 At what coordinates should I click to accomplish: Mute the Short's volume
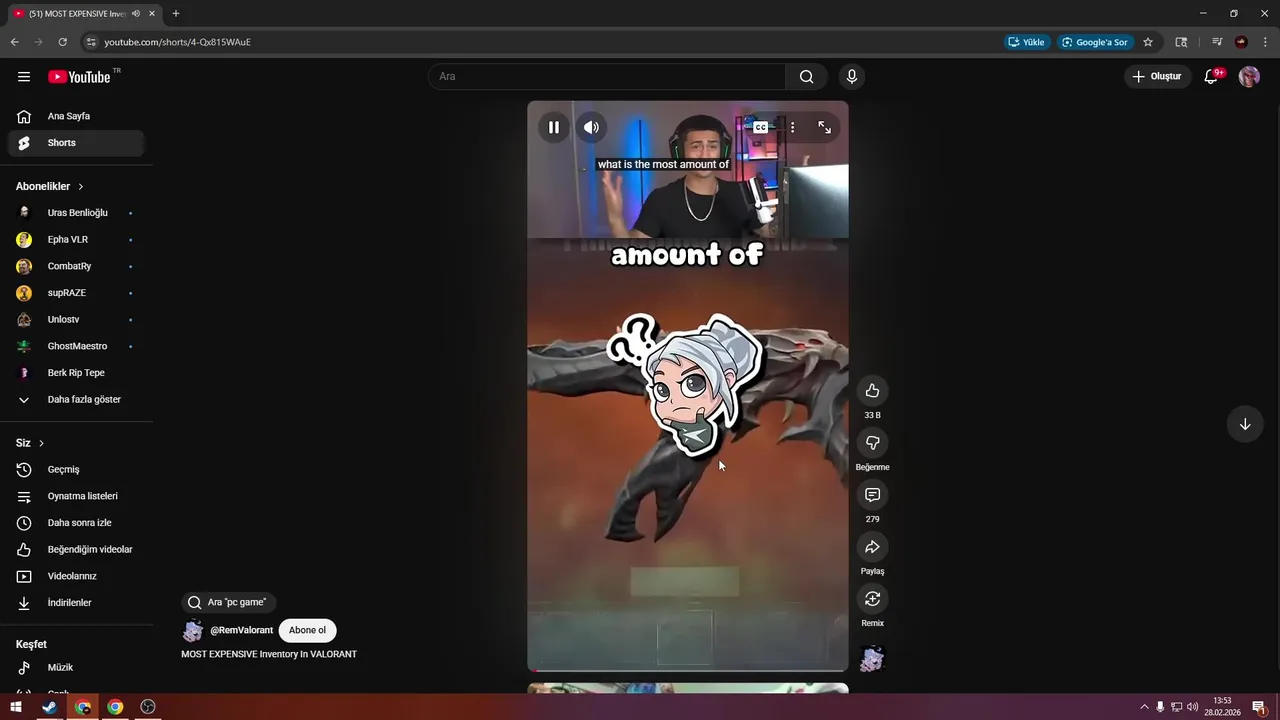point(591,127)
